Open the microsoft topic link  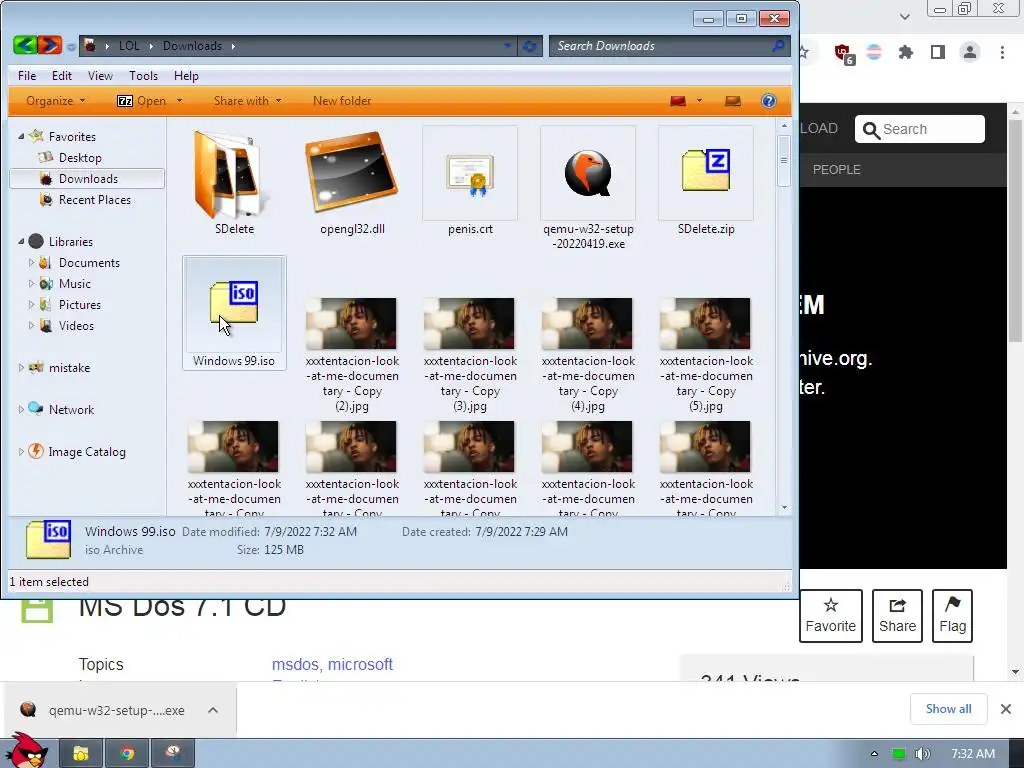360,664
